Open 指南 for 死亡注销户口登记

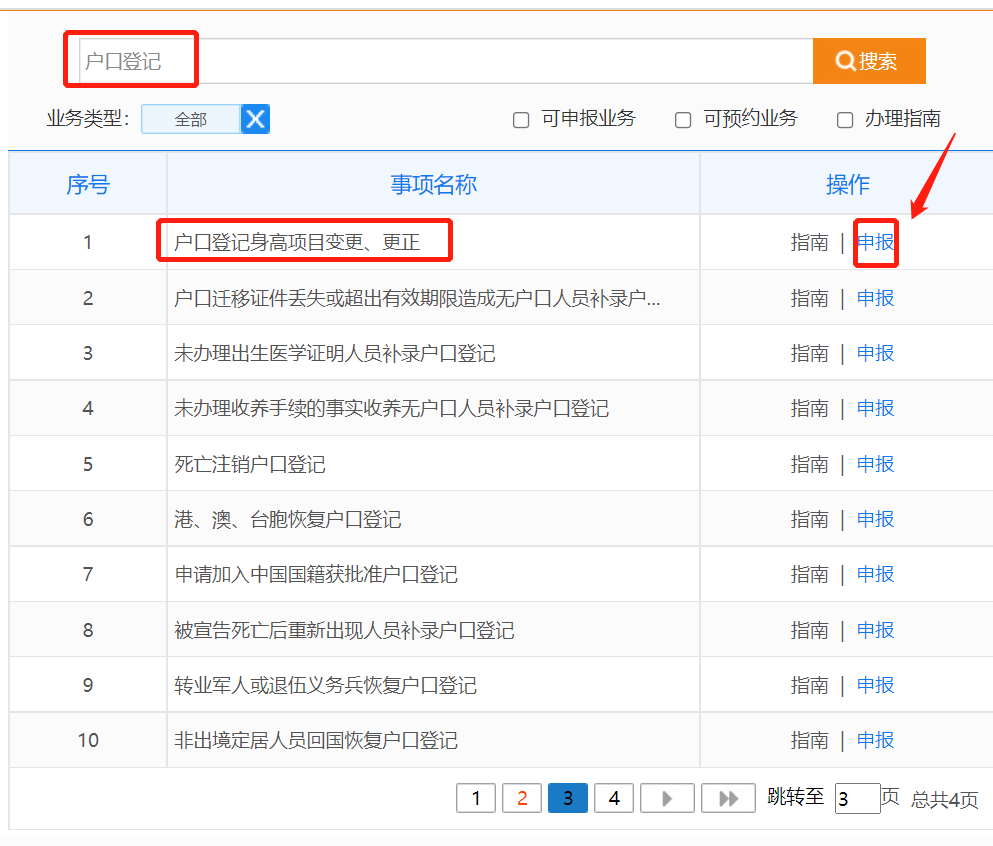(809, 464)
